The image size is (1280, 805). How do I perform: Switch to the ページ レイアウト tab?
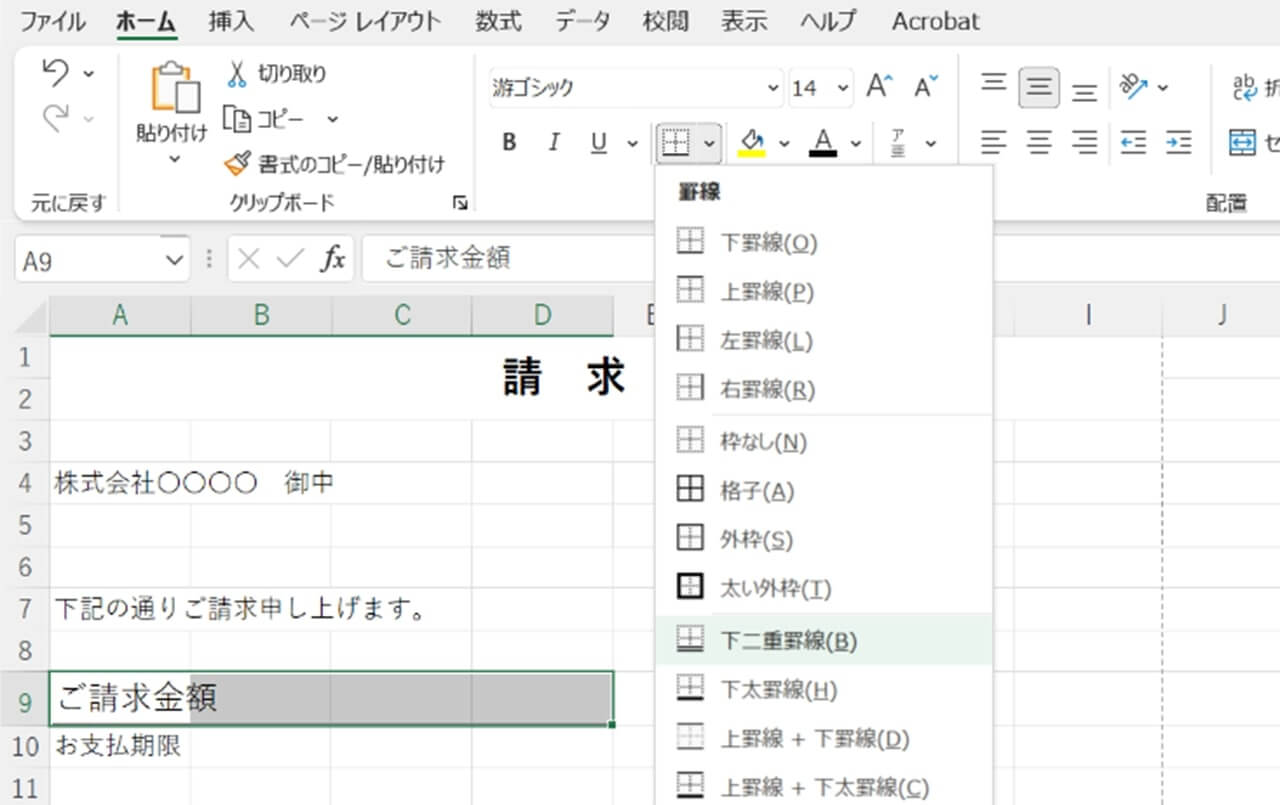click(x=364, y=21)
